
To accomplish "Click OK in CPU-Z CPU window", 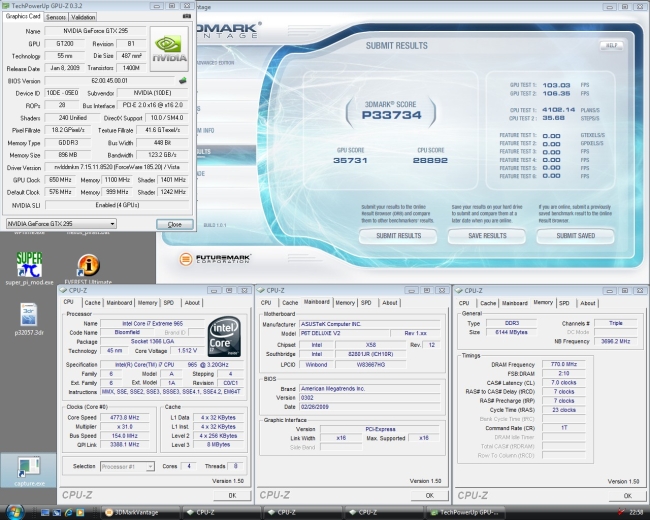I will 232,495.
